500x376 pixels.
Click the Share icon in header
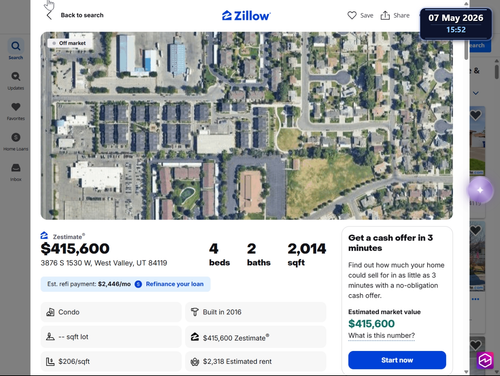[385, 15]
